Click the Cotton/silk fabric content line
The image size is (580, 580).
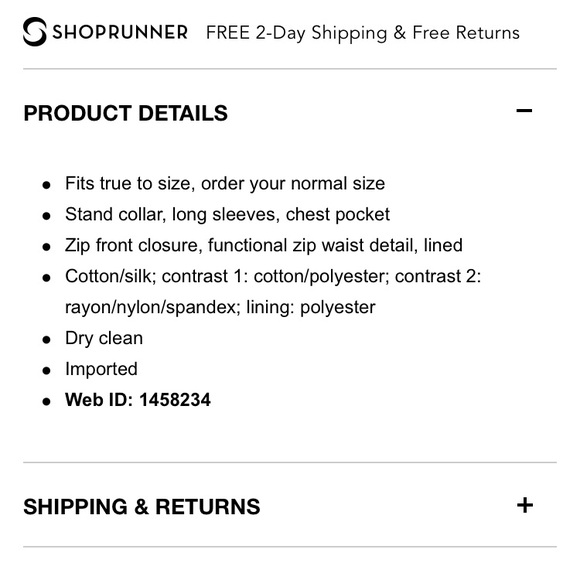tap(273, 276)
